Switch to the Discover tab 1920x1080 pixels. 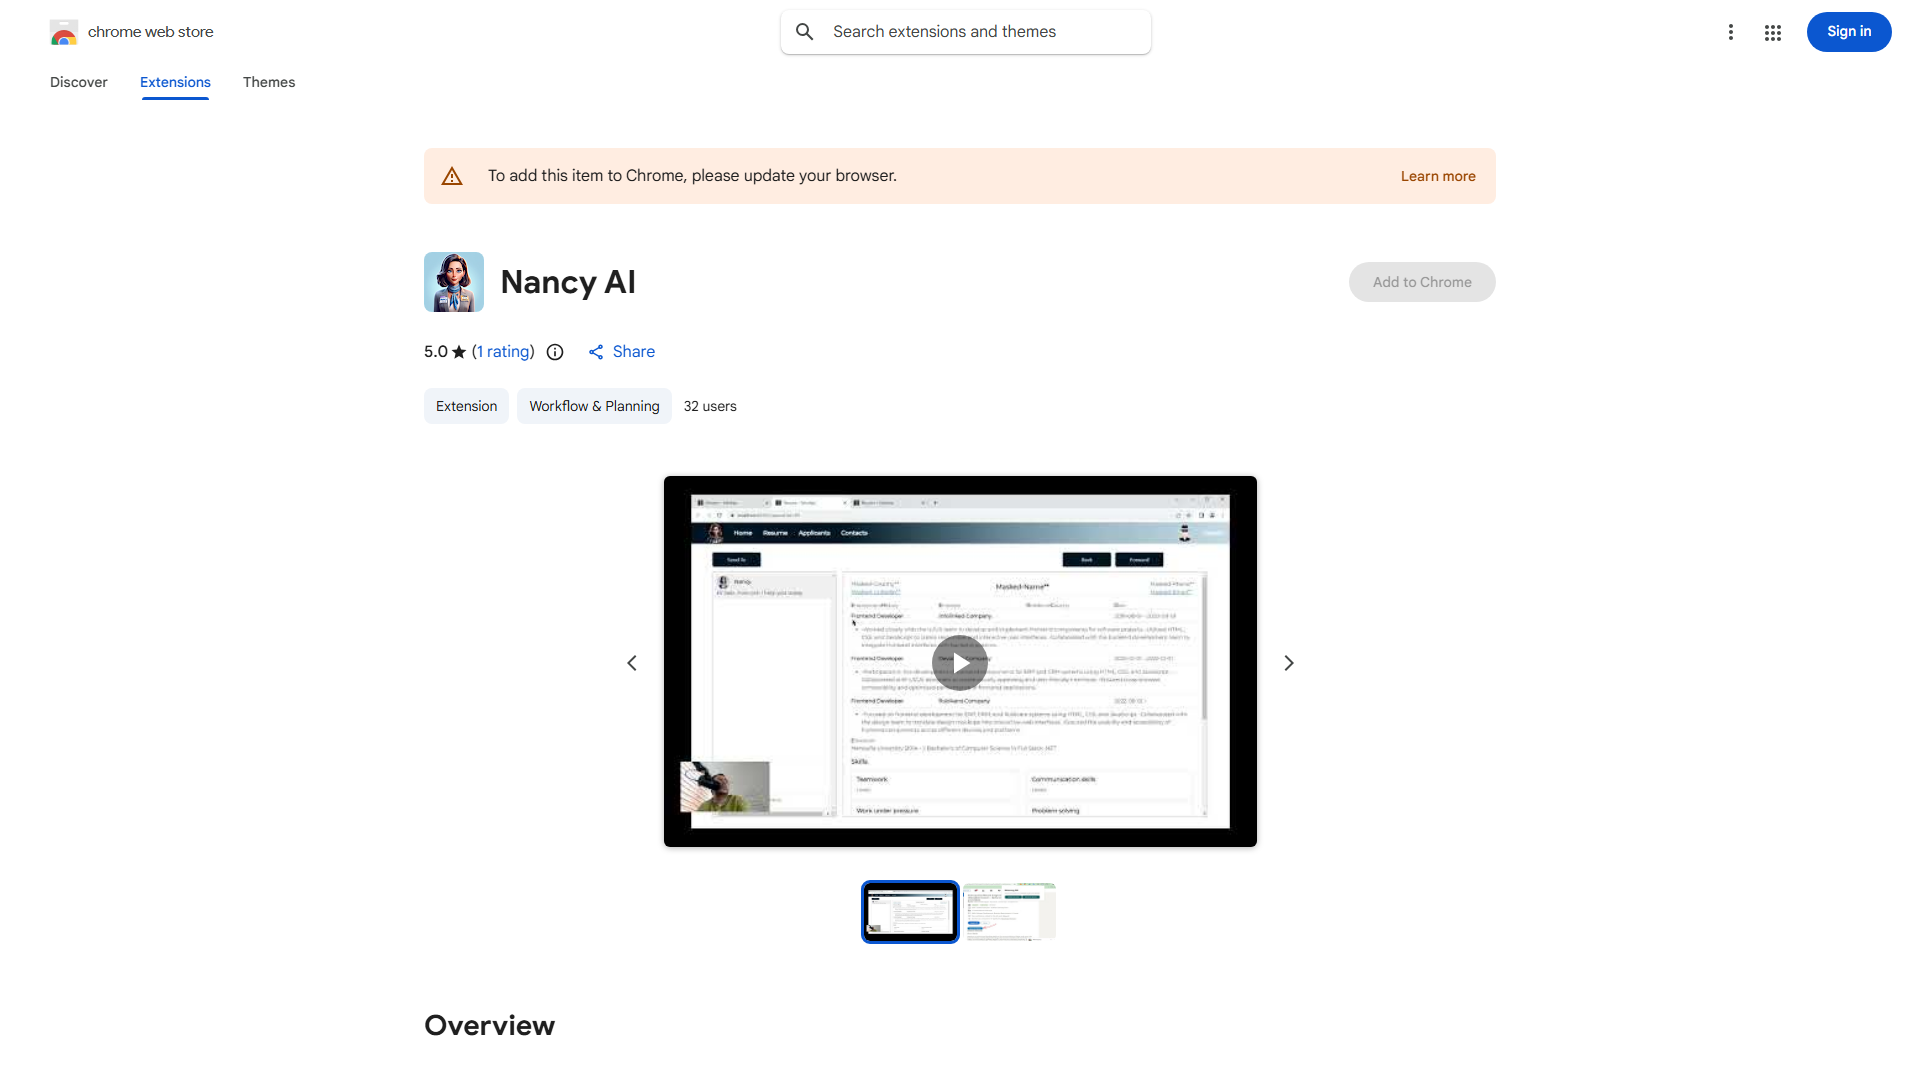pyautogui.click(x=79, y=82)
